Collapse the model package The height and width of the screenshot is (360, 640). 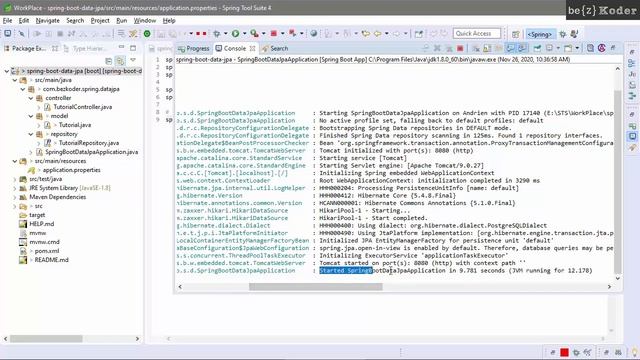(x=31, y=116)
